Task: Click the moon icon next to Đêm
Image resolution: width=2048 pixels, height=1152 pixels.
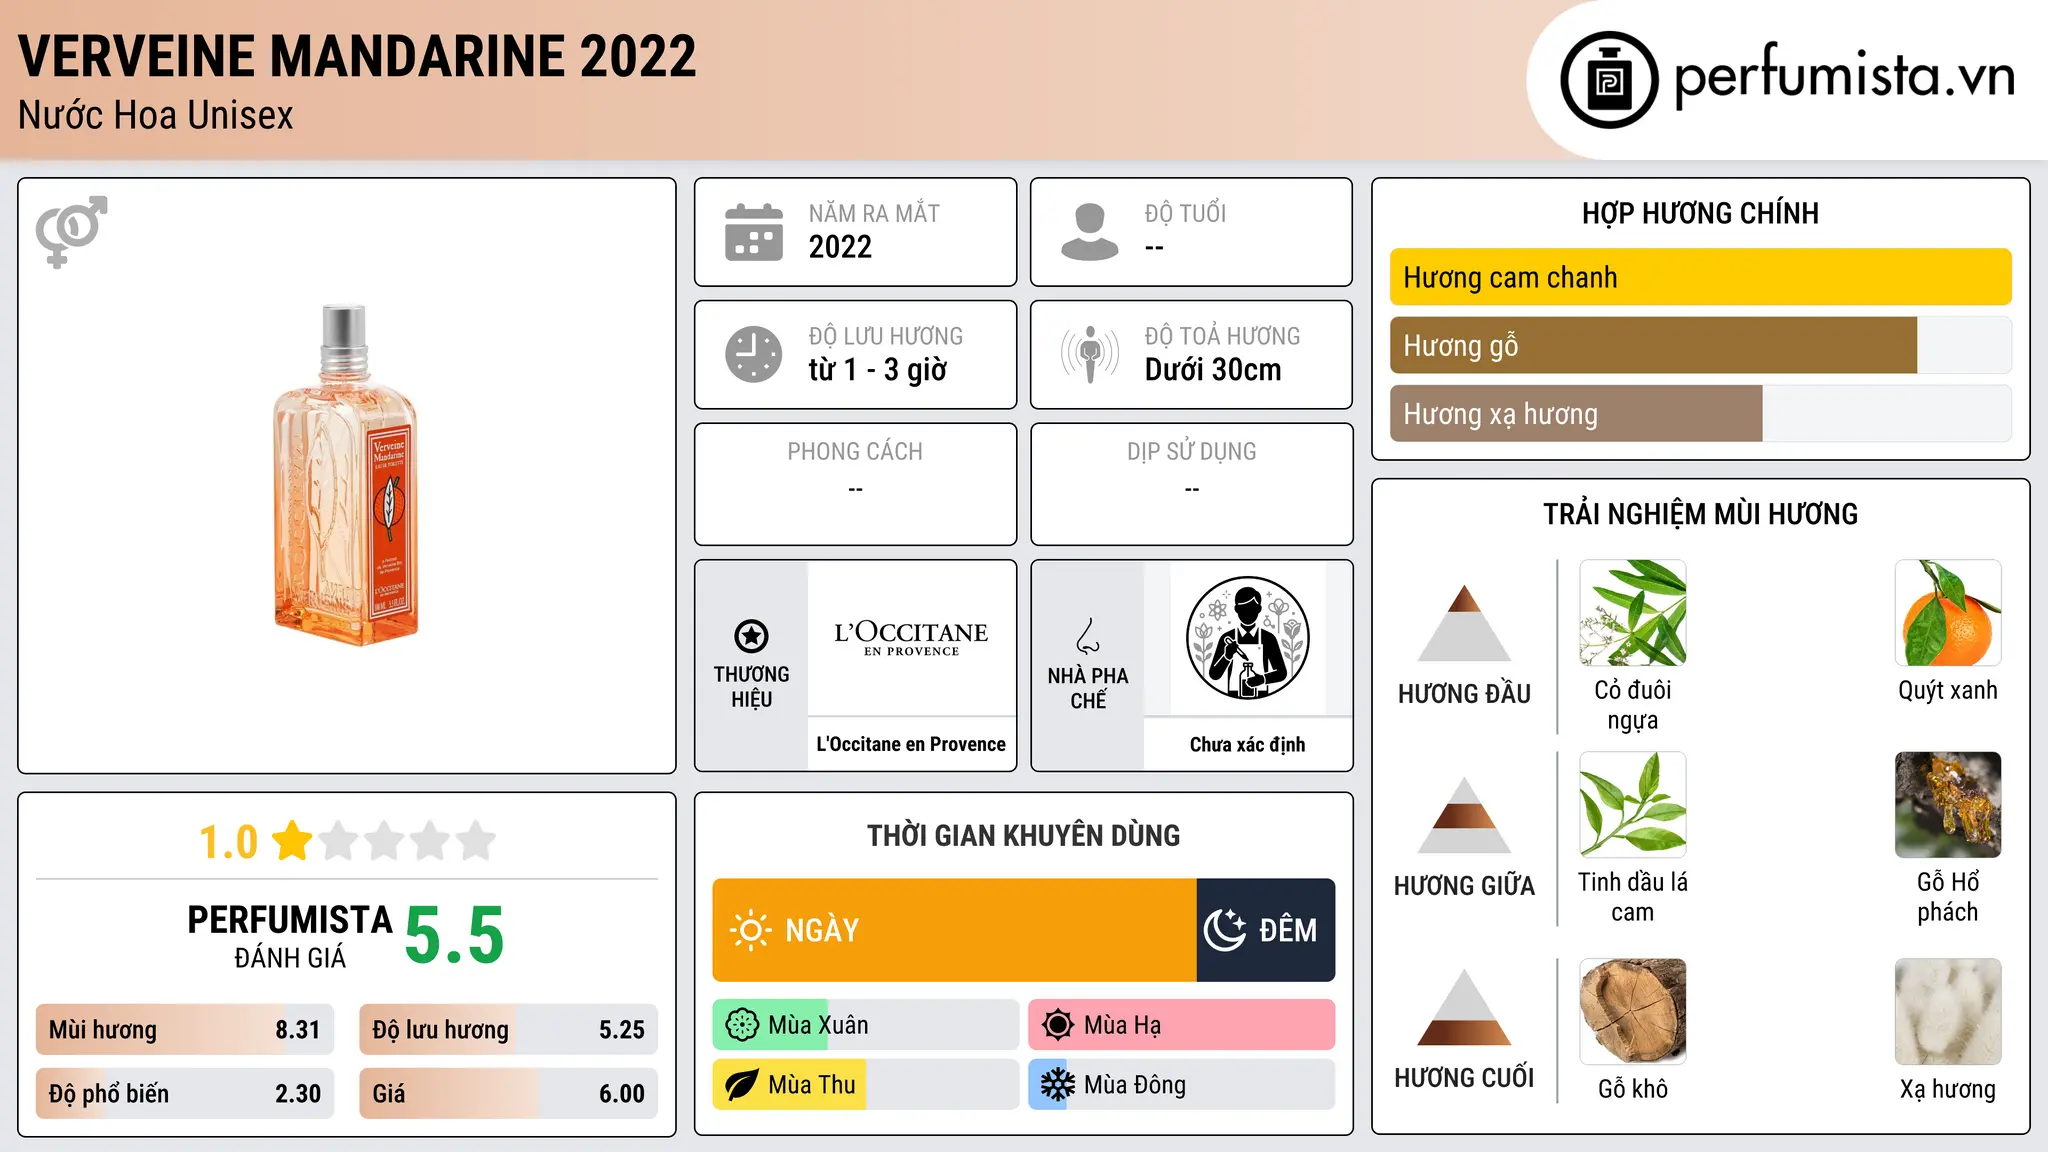Action: [x=1225, y=930]
